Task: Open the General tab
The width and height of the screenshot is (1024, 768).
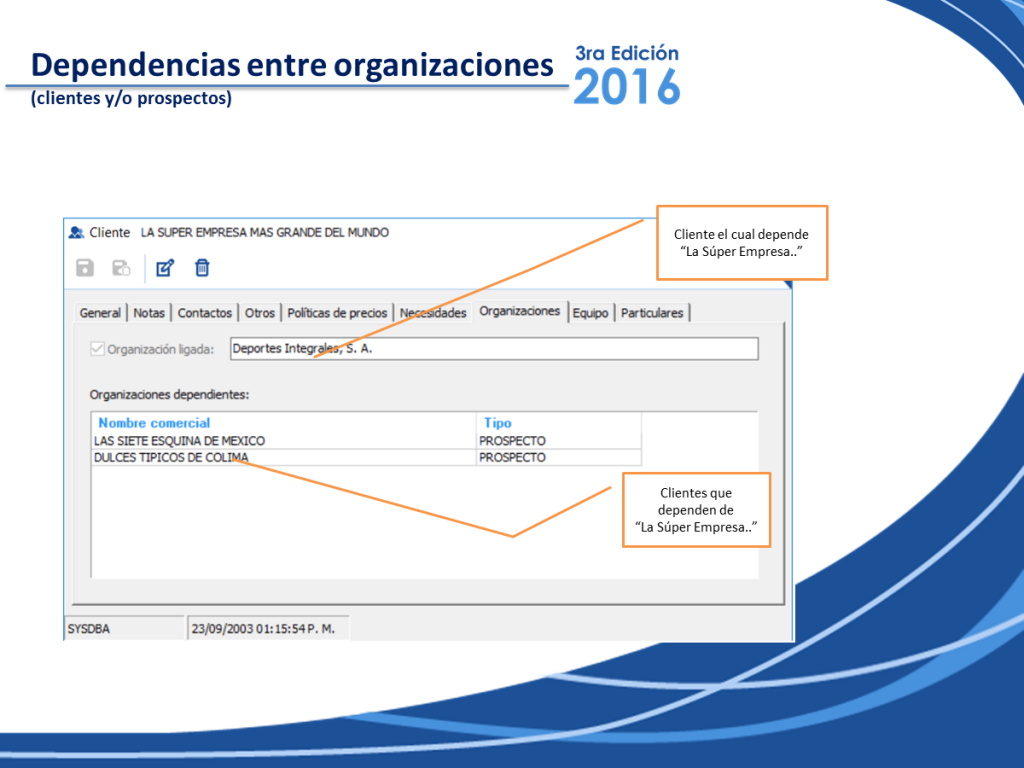Action: coord(100,313)
